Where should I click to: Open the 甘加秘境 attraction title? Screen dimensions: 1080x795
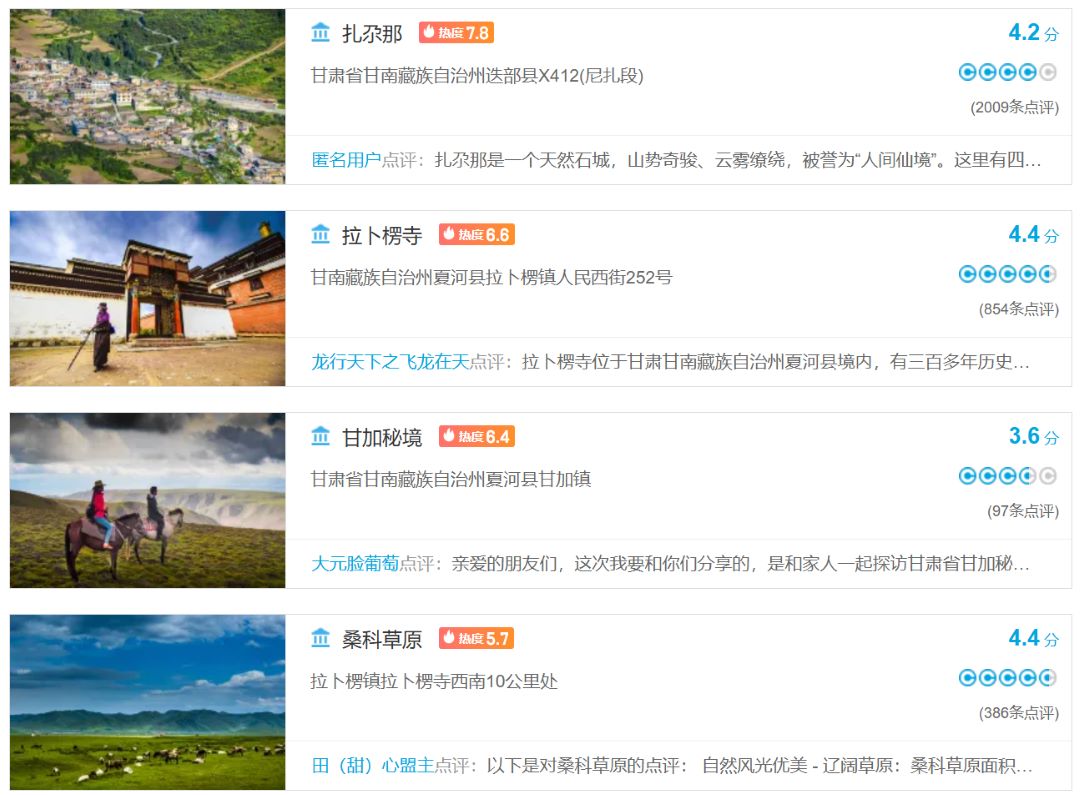click(x=382, y=437)
